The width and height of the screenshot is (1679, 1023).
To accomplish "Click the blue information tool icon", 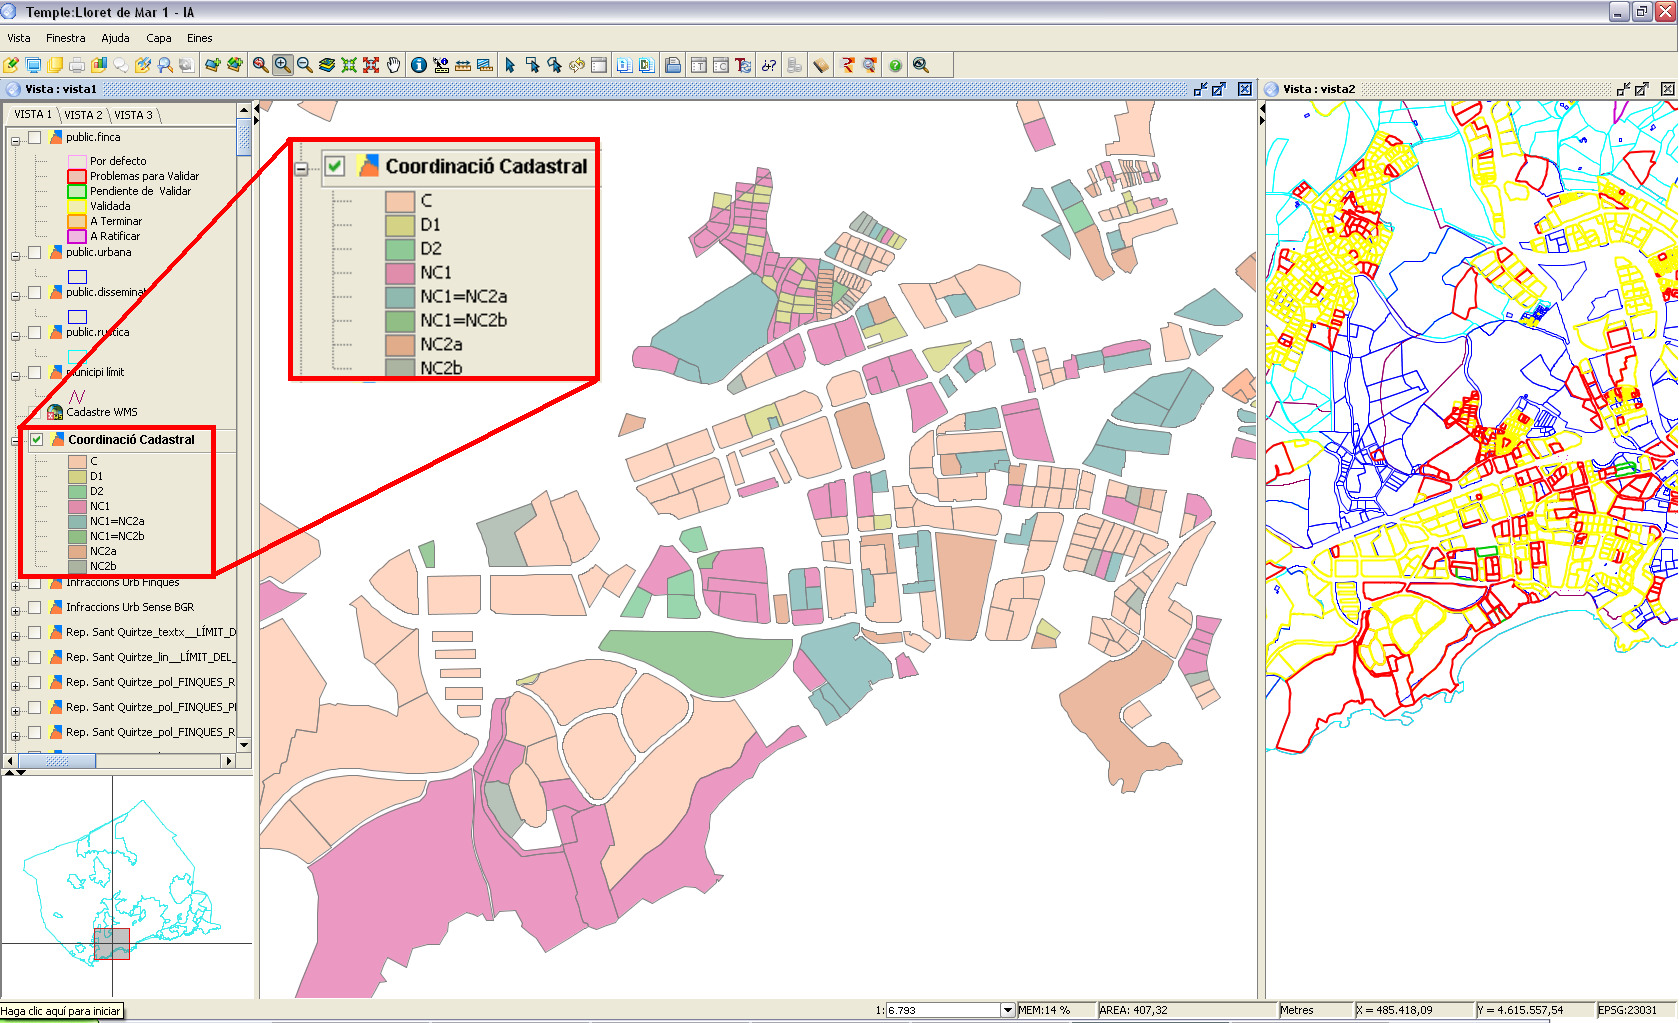I will 418,65.
